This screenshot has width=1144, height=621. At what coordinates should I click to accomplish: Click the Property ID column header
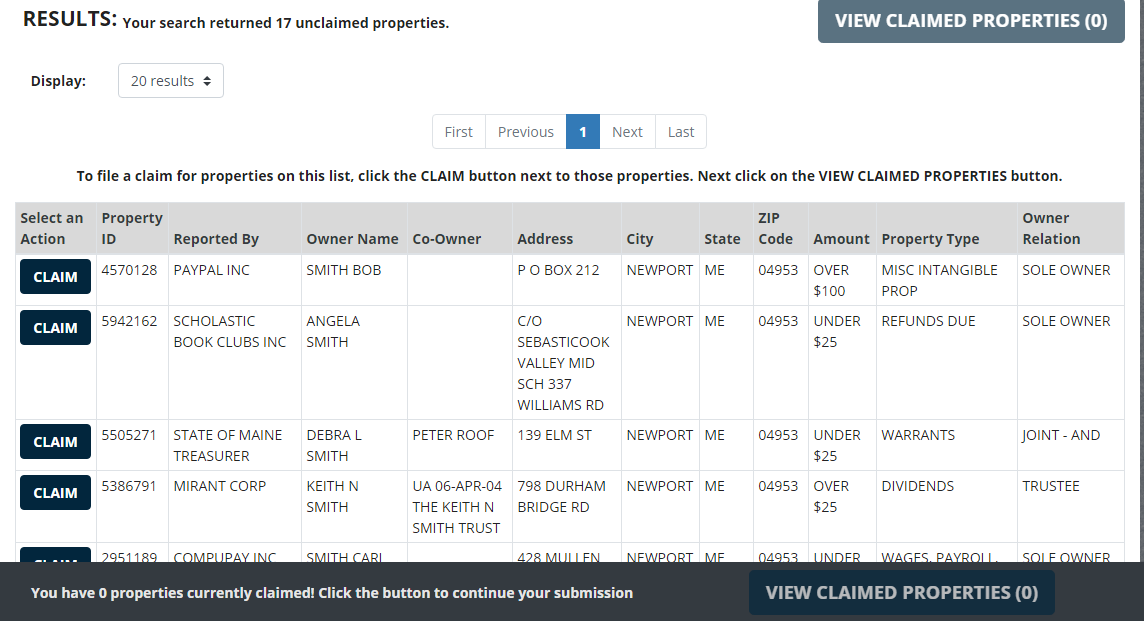point(131,229)
